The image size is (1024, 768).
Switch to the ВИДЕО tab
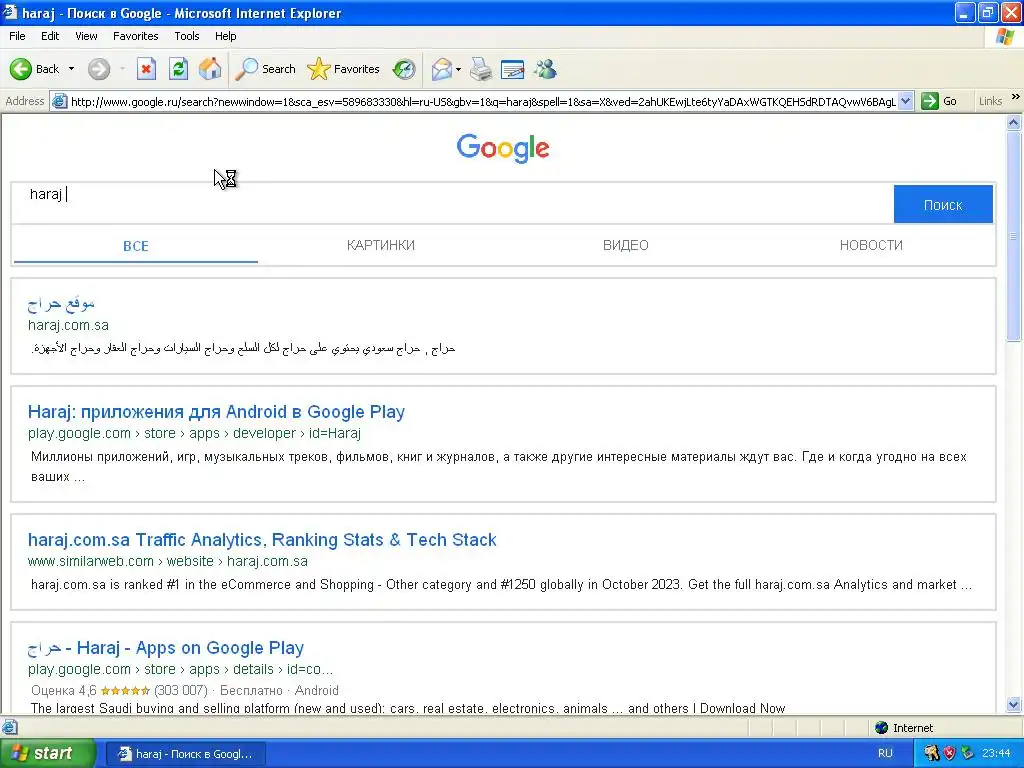(x=626, y=245)
